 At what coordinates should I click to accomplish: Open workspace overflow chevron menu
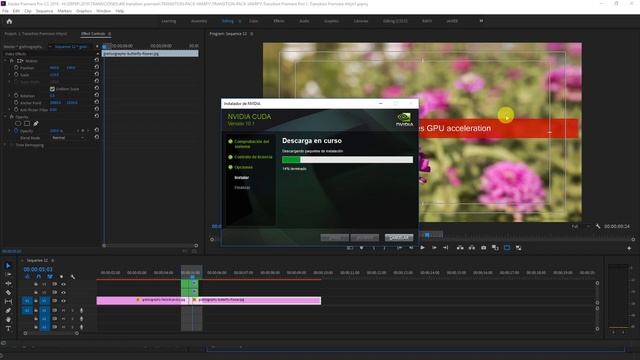pos(481,21)
